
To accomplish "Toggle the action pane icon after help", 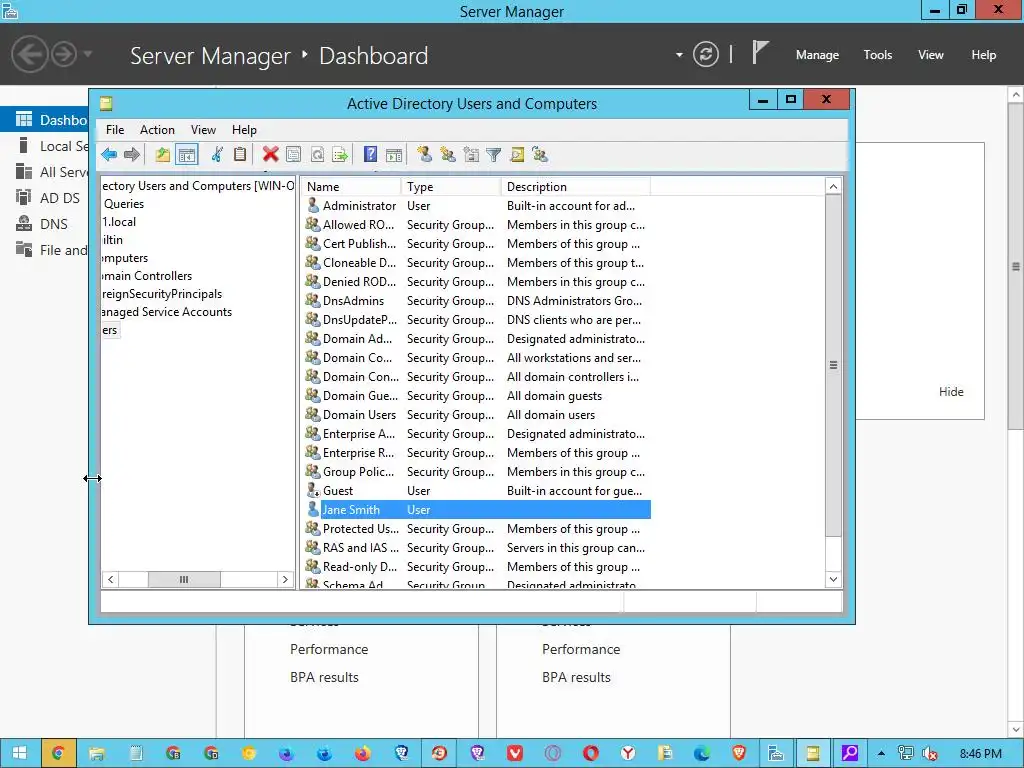I will (394, 155).
